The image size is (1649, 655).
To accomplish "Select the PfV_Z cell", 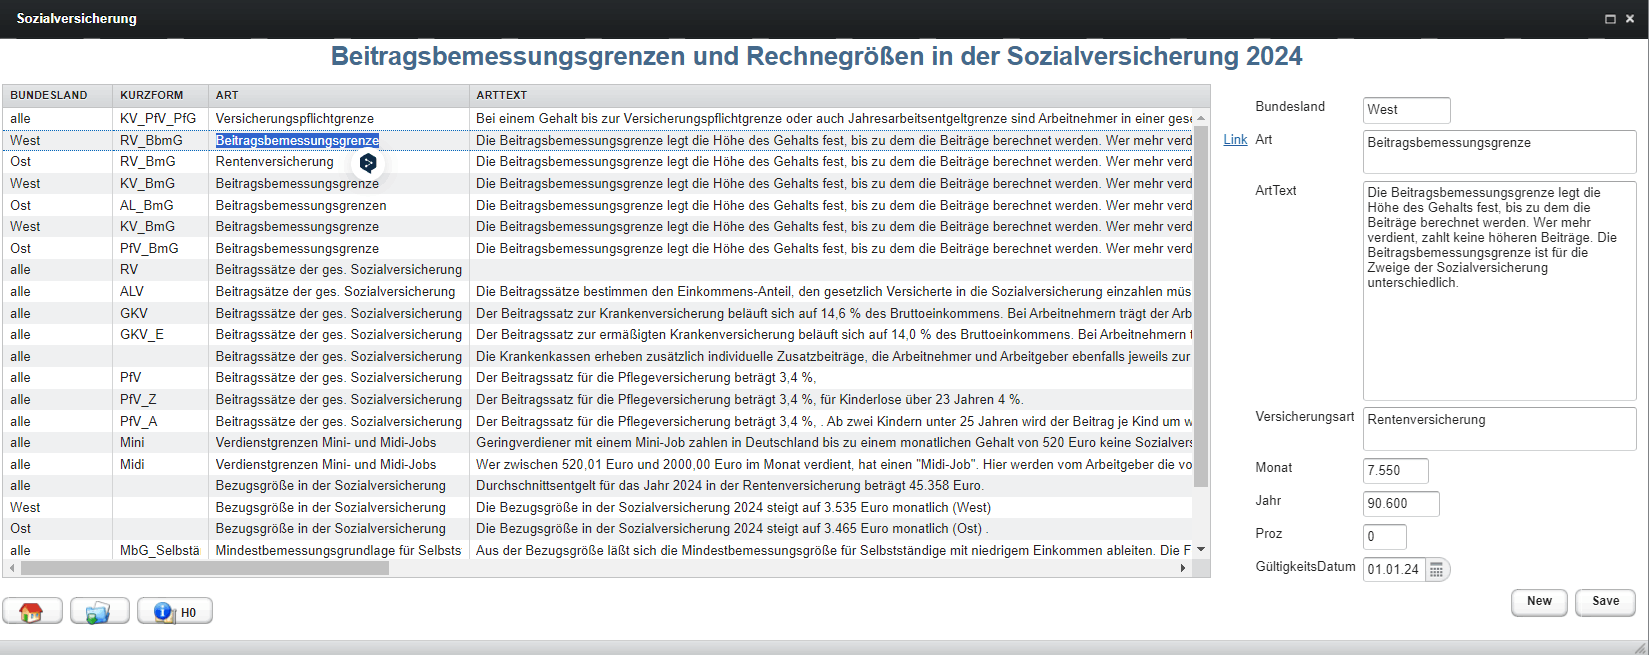I will (x=160, y=400).
